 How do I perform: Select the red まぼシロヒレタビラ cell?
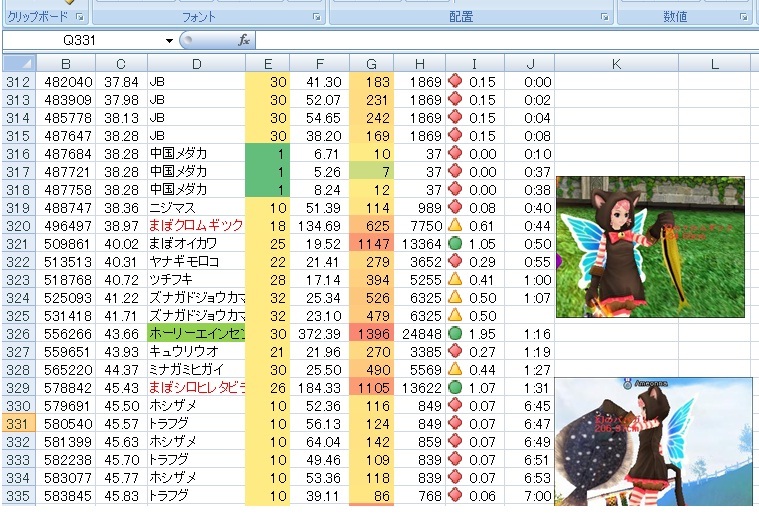click(x=197, y=388)
